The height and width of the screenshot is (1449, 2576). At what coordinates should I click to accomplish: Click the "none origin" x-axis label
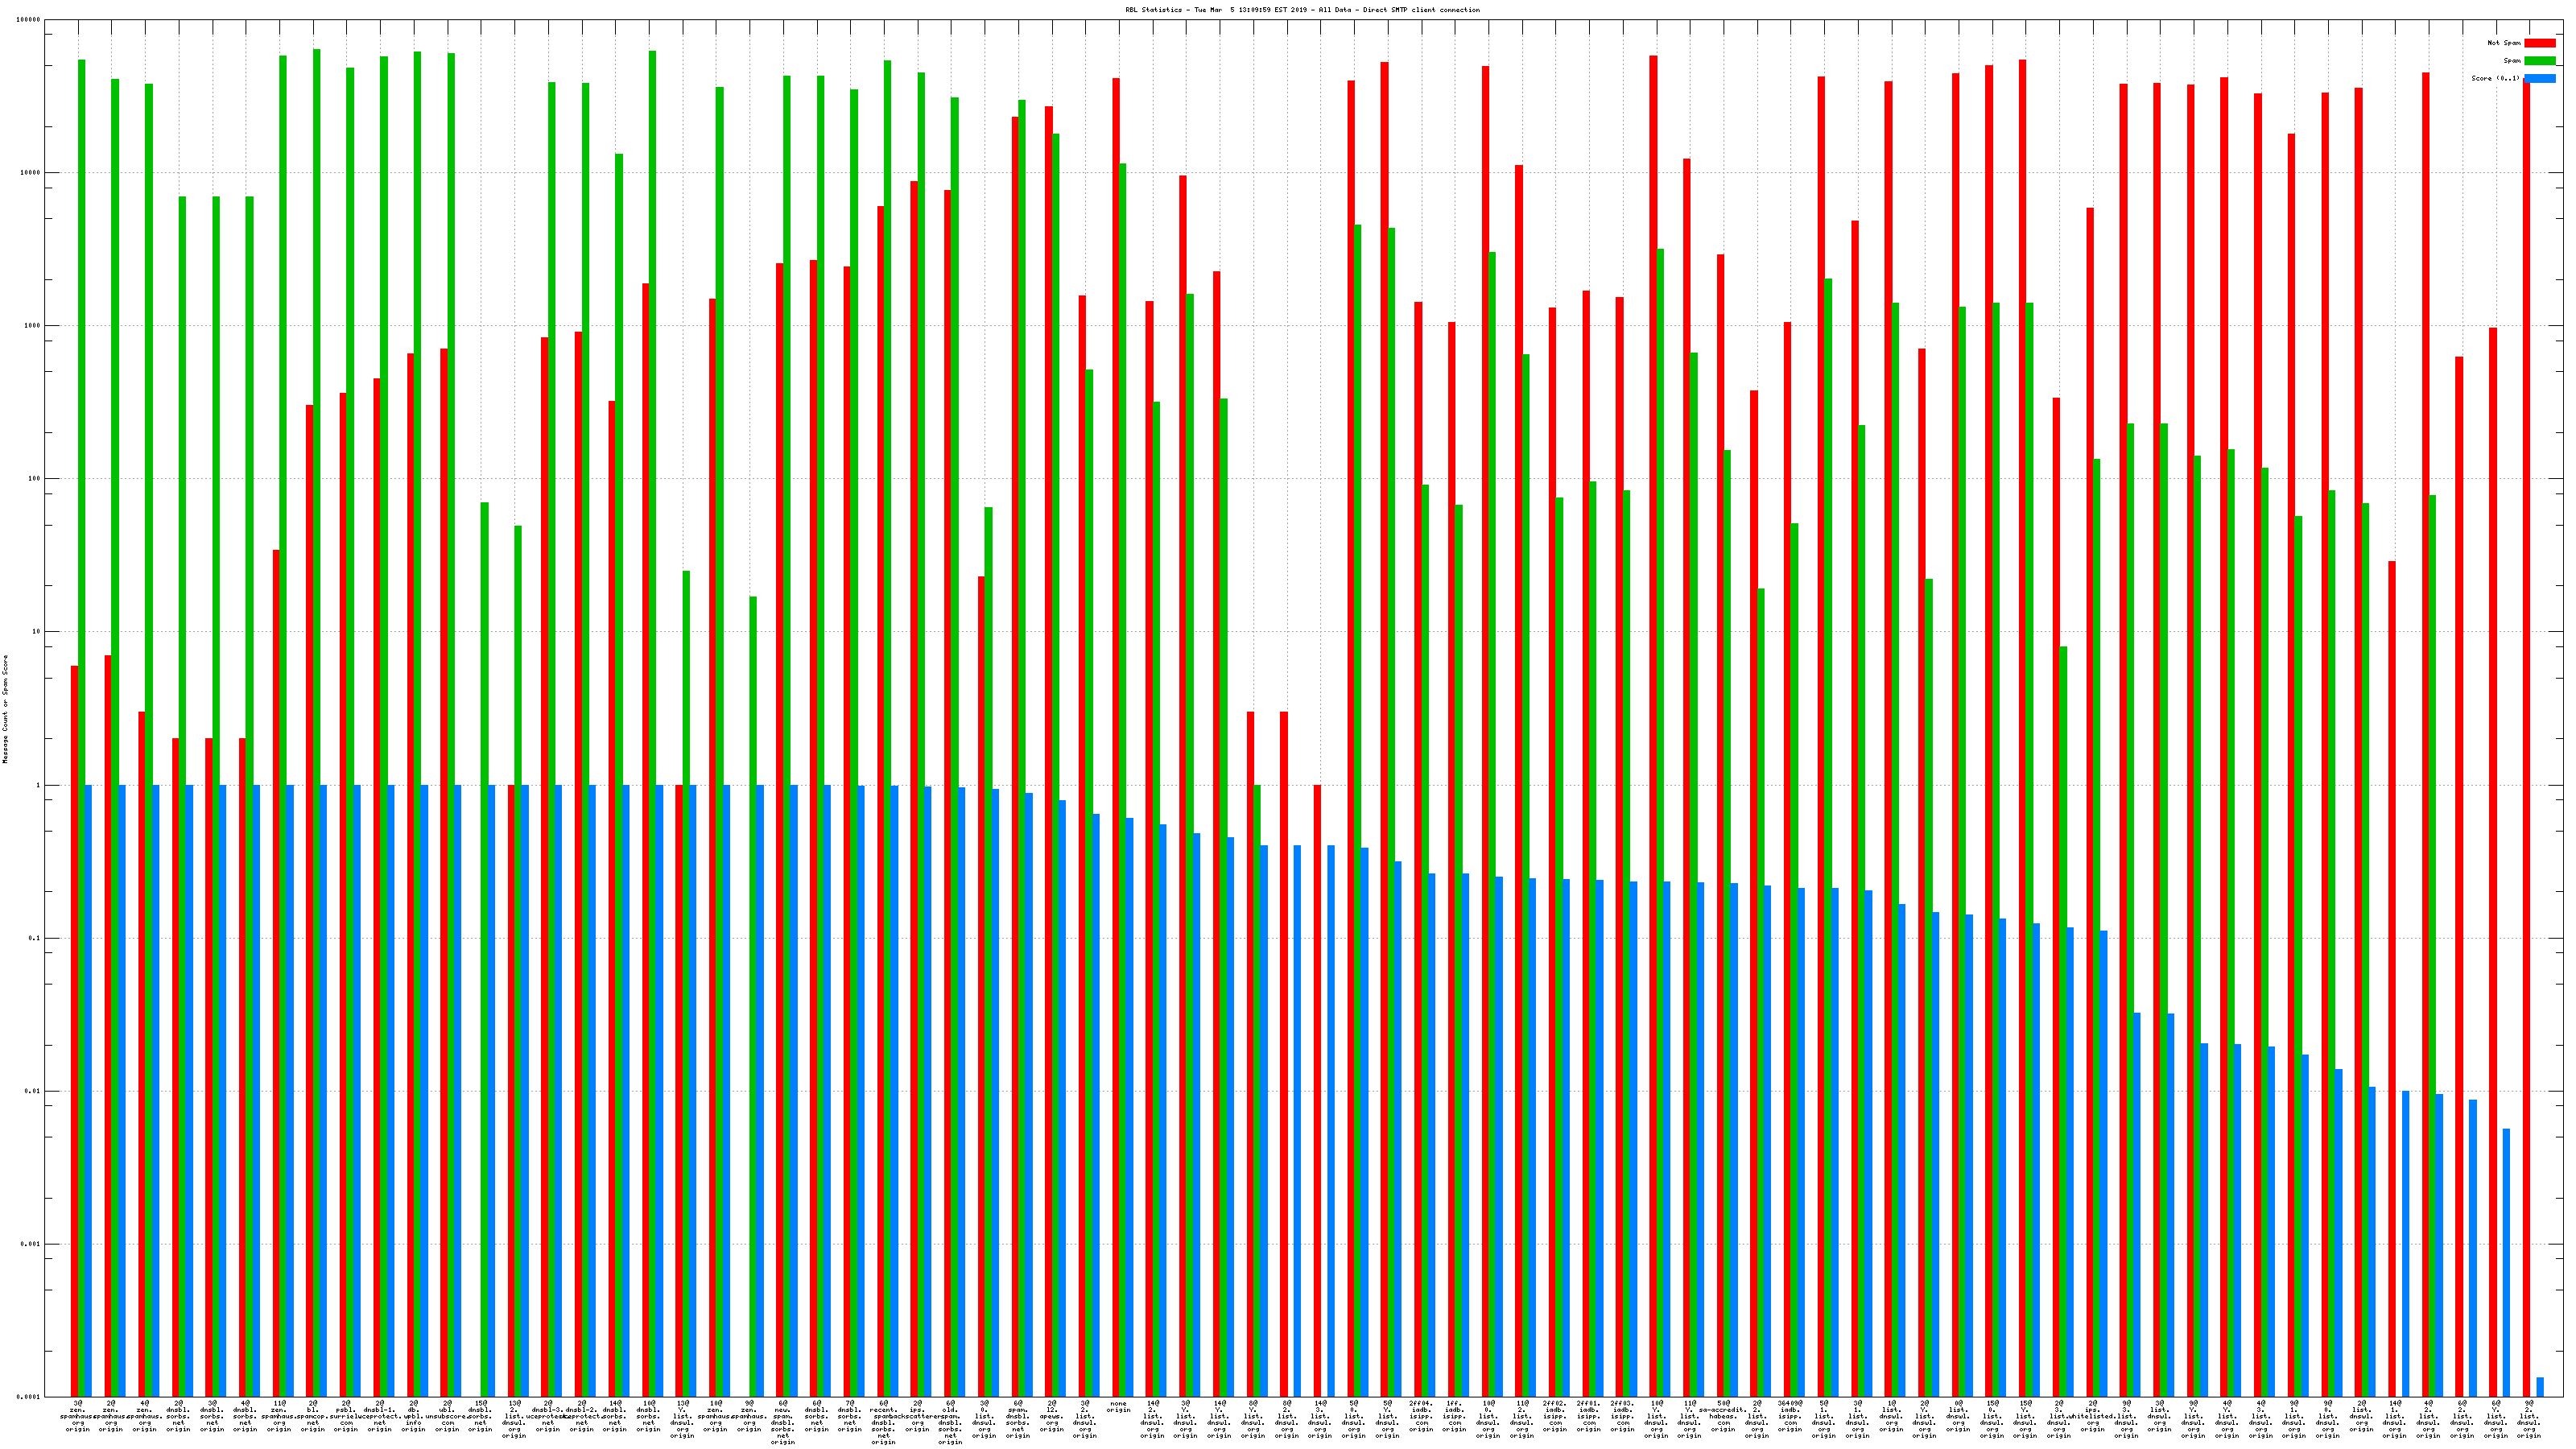coord(1118,1407)
